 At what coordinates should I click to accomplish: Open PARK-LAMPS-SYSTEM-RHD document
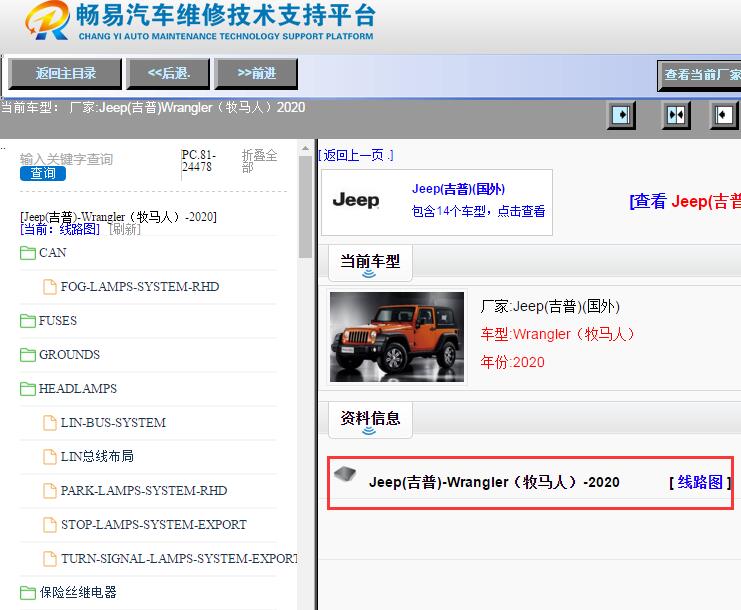[x=144, y=491]
